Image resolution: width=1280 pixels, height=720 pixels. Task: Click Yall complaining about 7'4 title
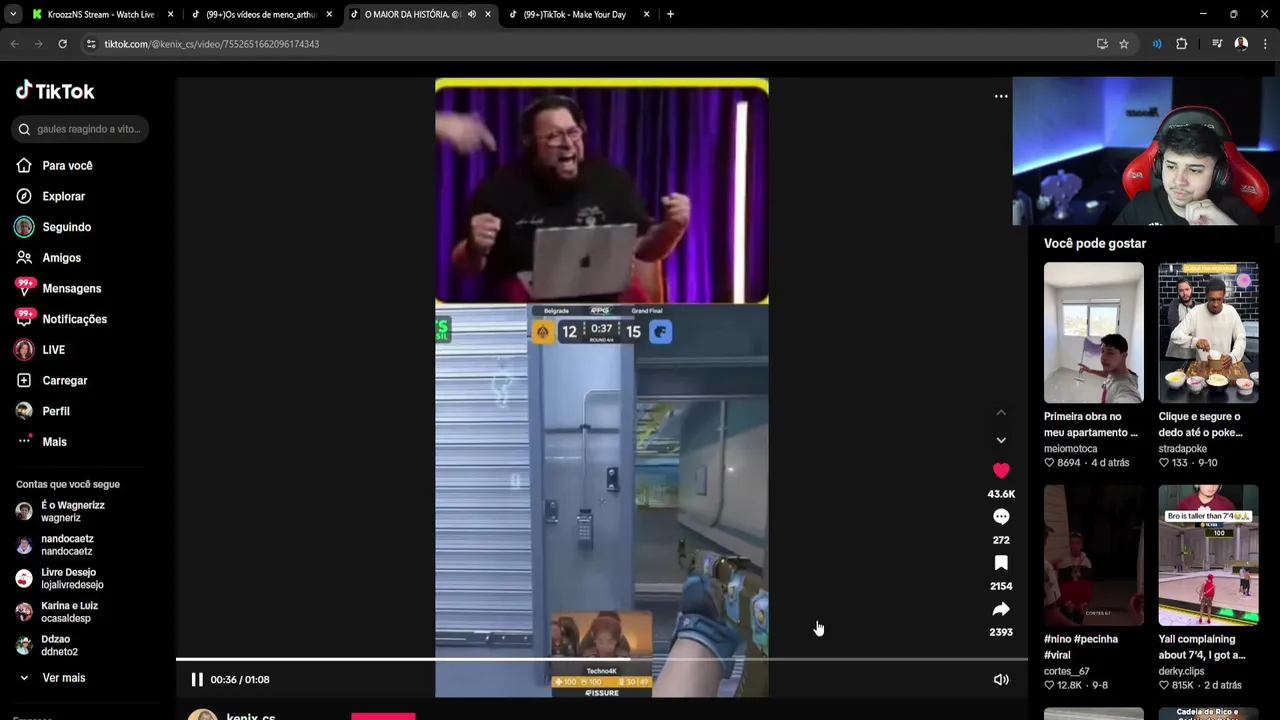pos(1202,648)
